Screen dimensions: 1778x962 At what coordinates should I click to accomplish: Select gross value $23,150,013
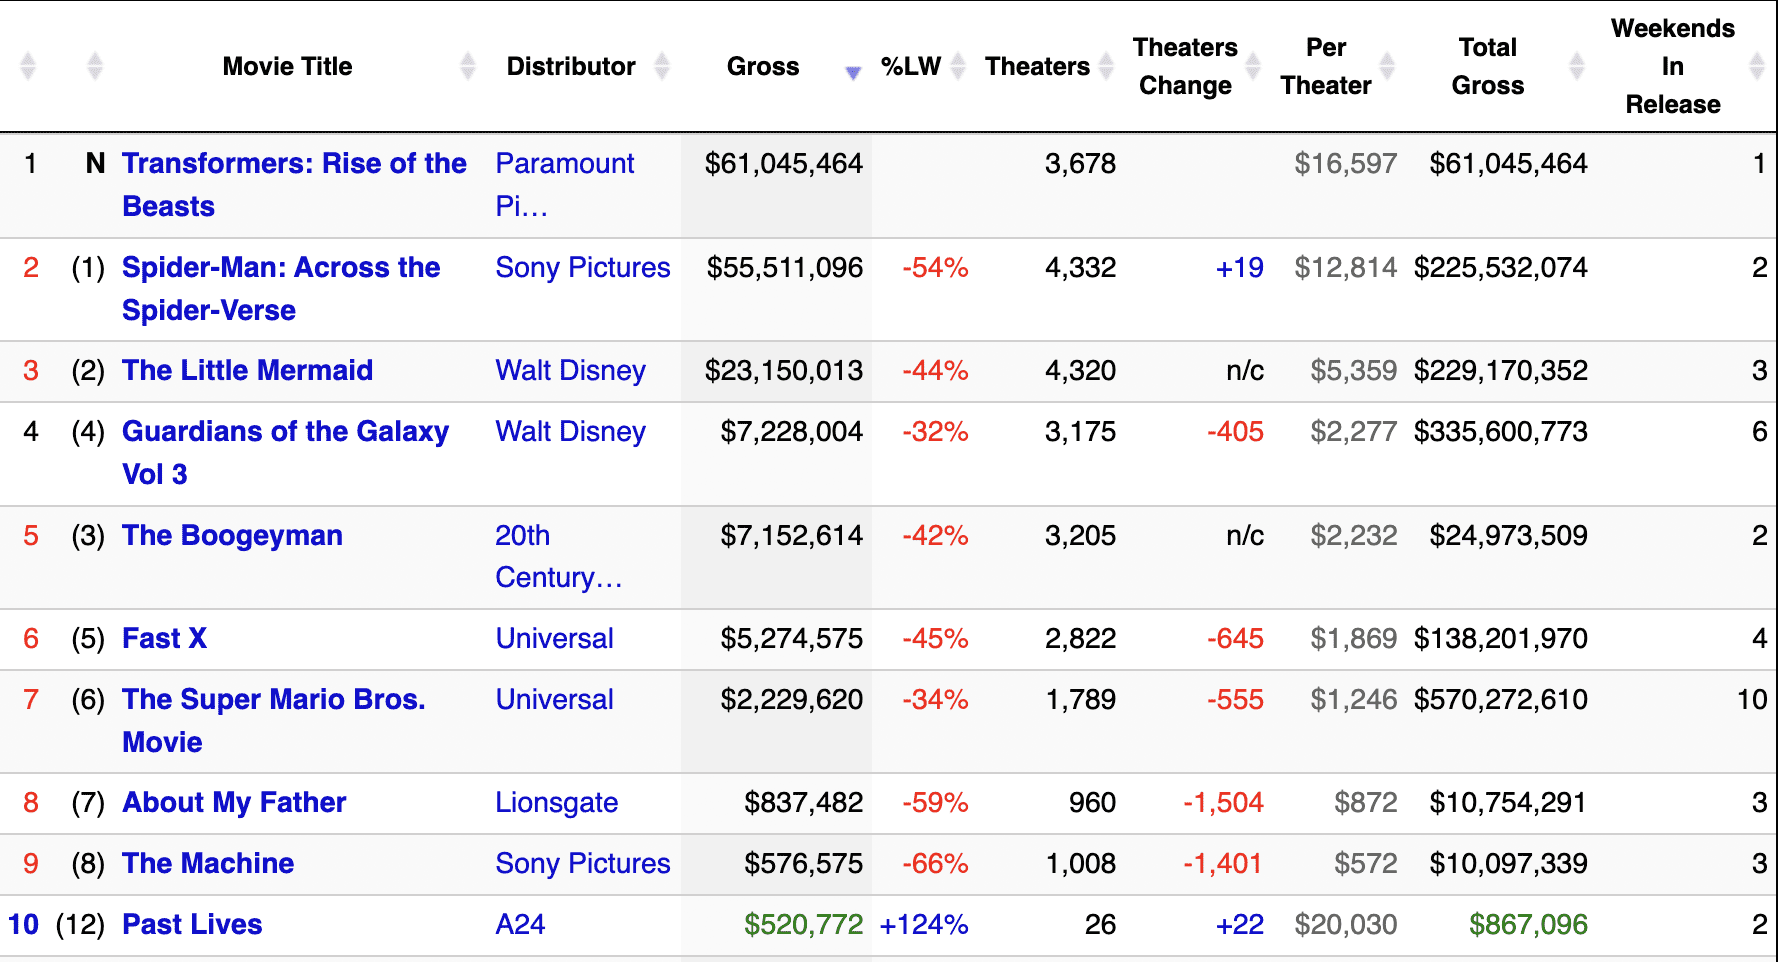point(784,371)
